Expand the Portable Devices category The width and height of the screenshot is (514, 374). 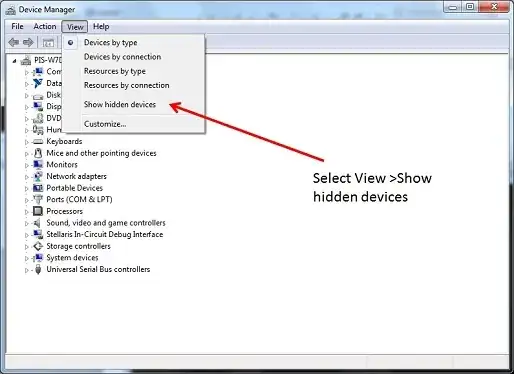point(27,189)
